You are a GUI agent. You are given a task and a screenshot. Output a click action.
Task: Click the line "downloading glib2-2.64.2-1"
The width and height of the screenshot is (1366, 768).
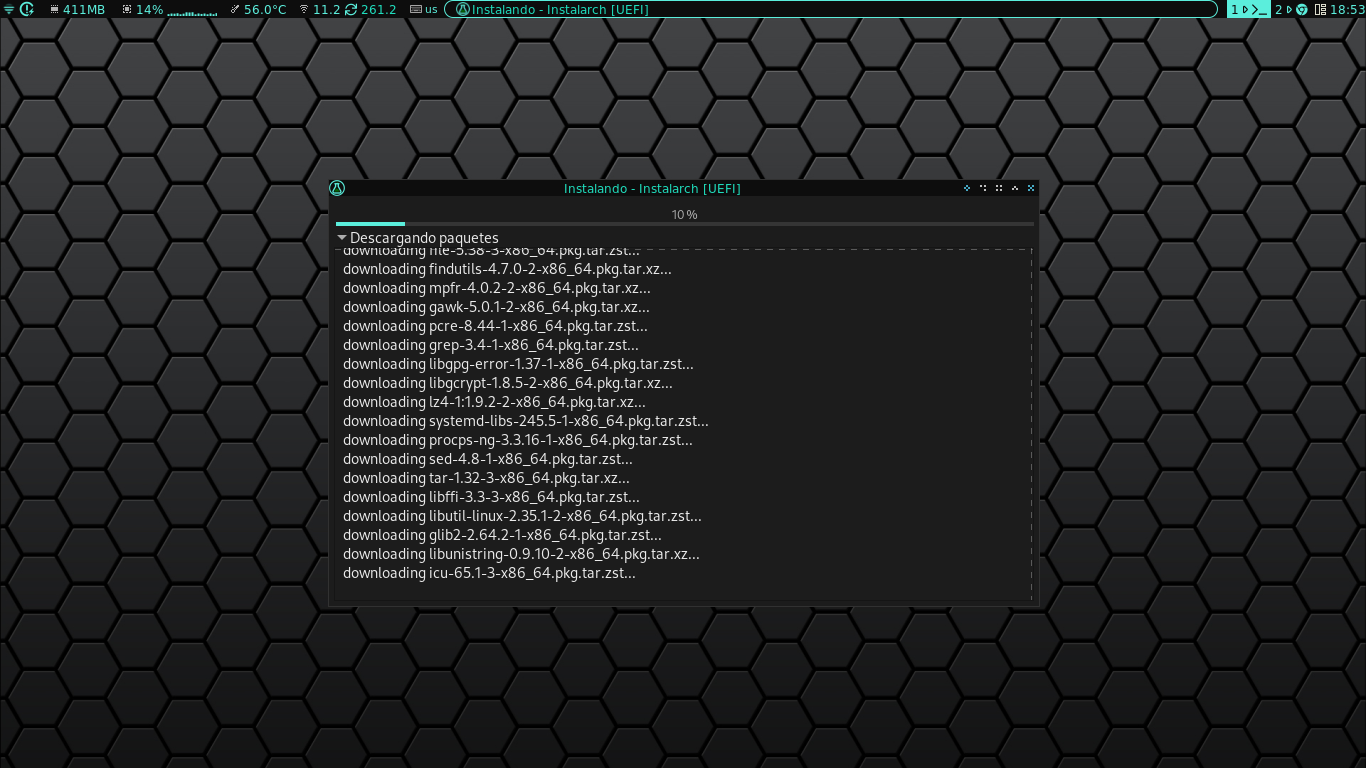click(502, 535)
